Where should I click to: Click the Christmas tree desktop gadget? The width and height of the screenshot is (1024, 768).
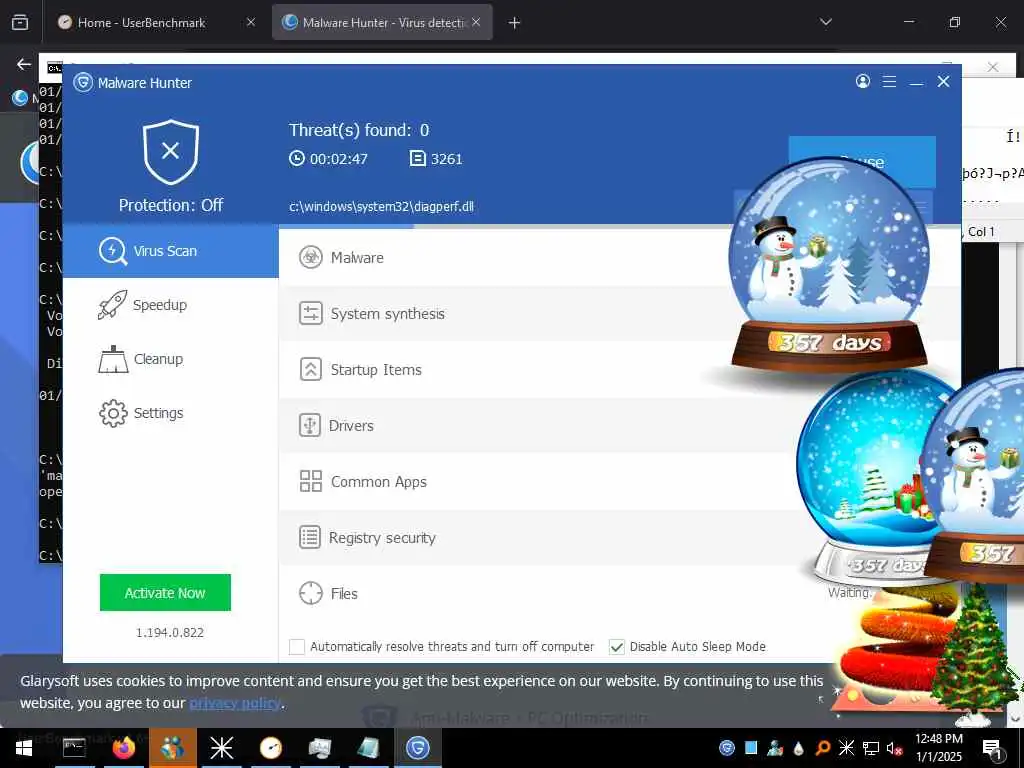click(973, 655)
